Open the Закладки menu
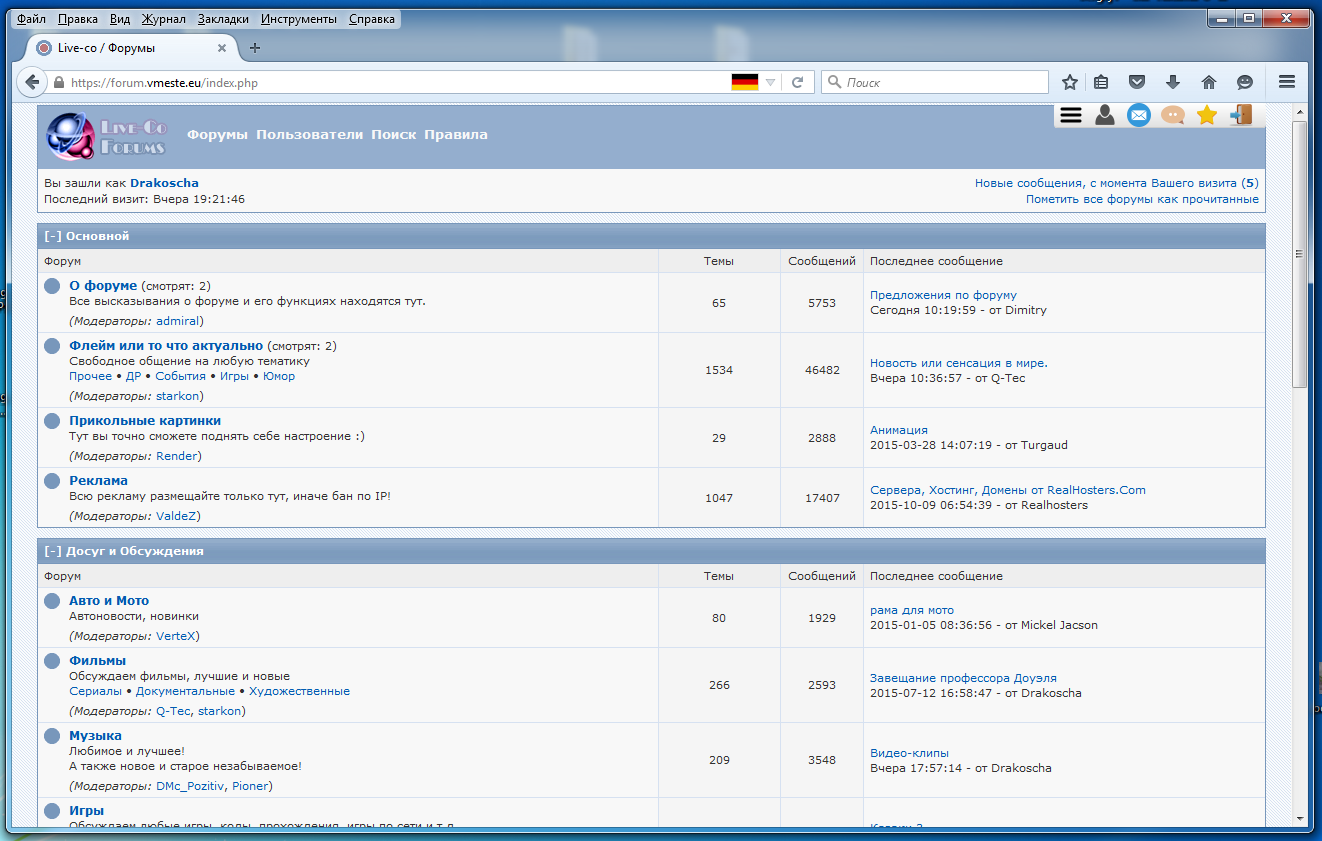 point(225,19)
